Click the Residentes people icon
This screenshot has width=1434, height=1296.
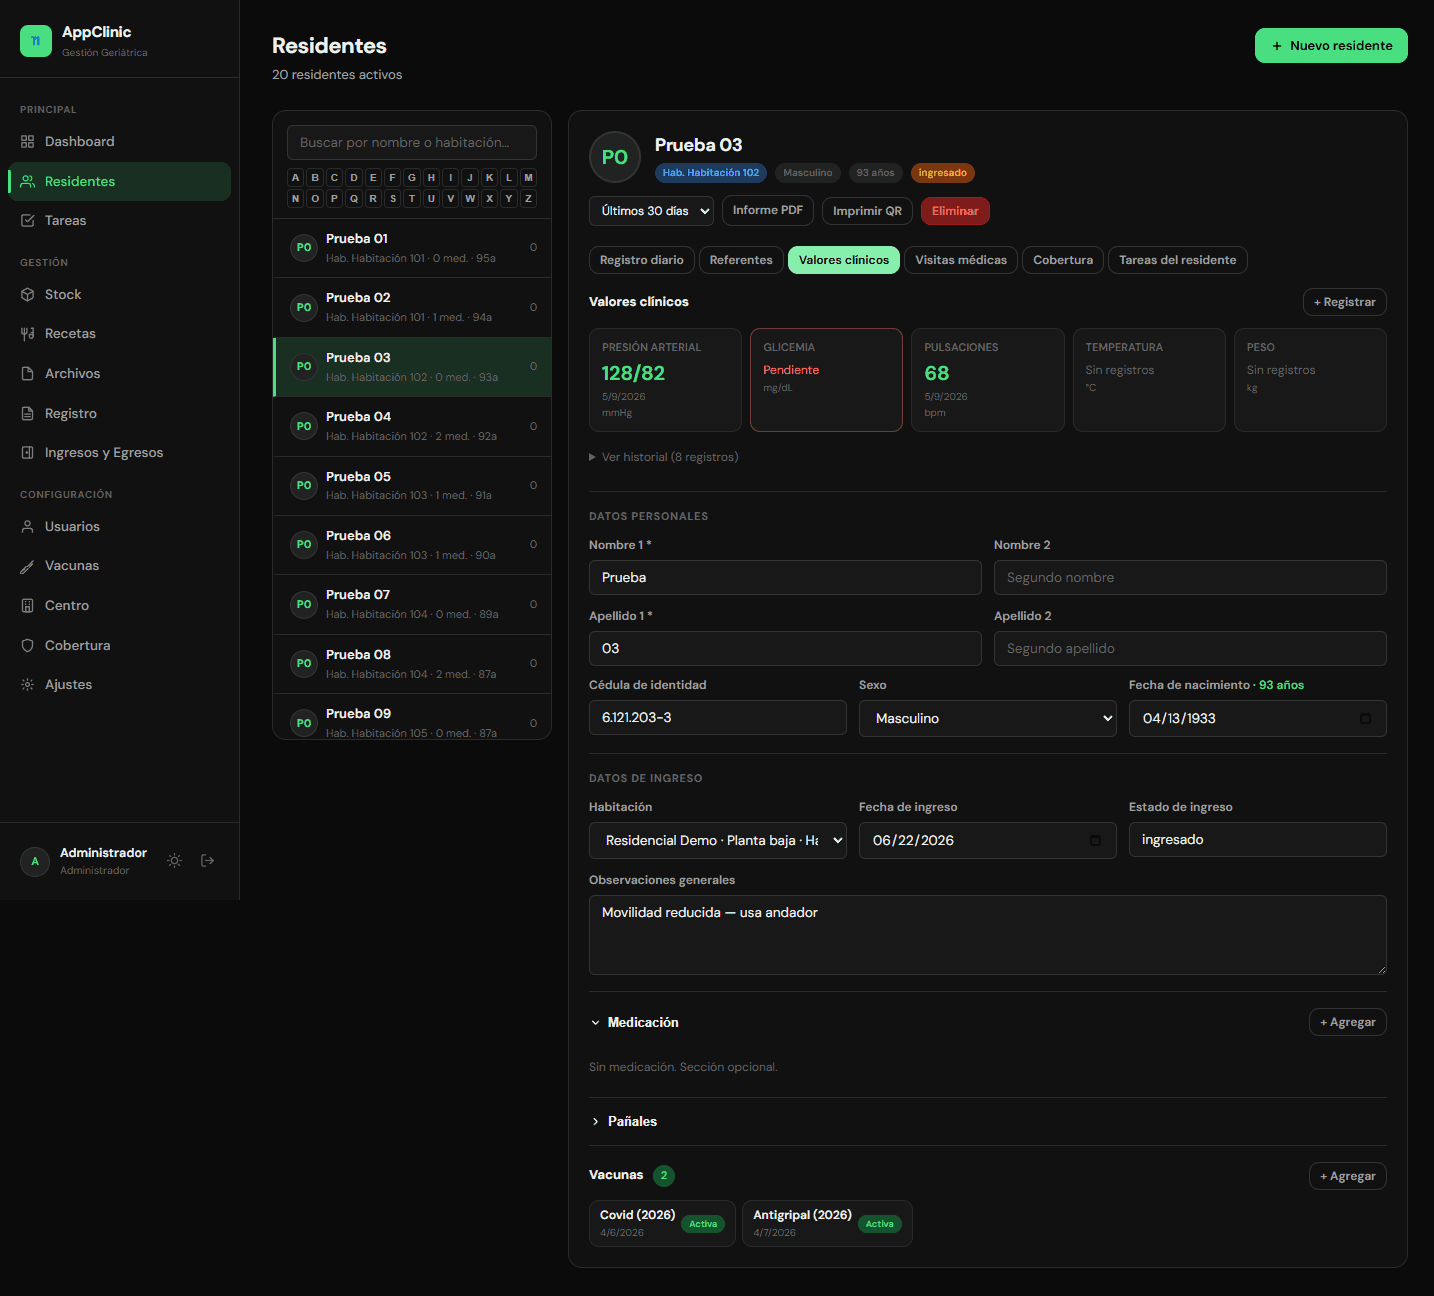tap(27, 181)
